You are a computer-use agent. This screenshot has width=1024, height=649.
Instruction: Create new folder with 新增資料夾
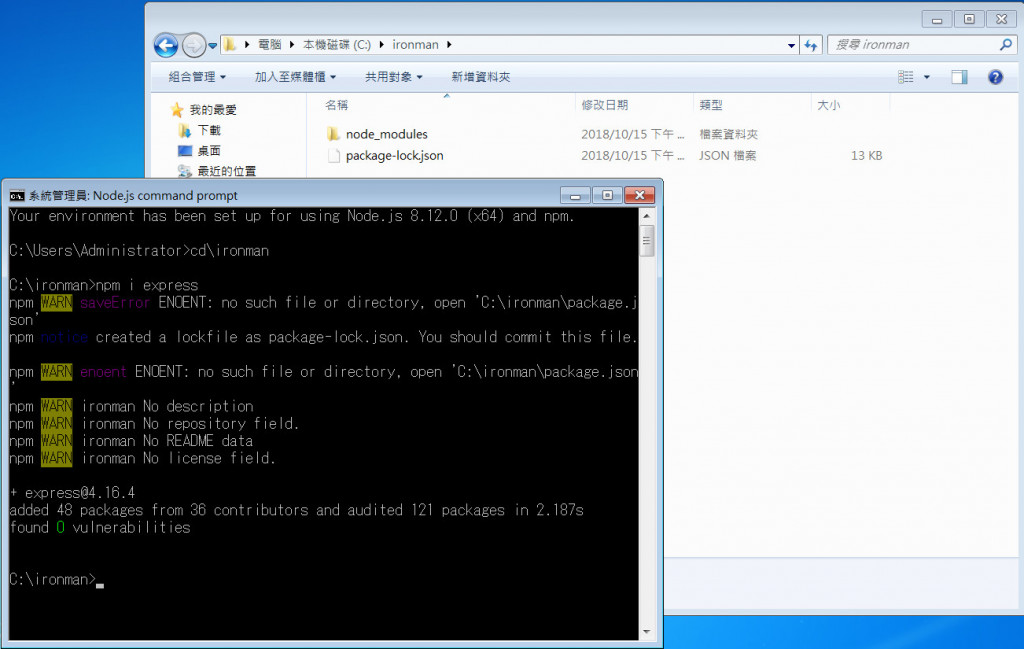pos(481,77)
